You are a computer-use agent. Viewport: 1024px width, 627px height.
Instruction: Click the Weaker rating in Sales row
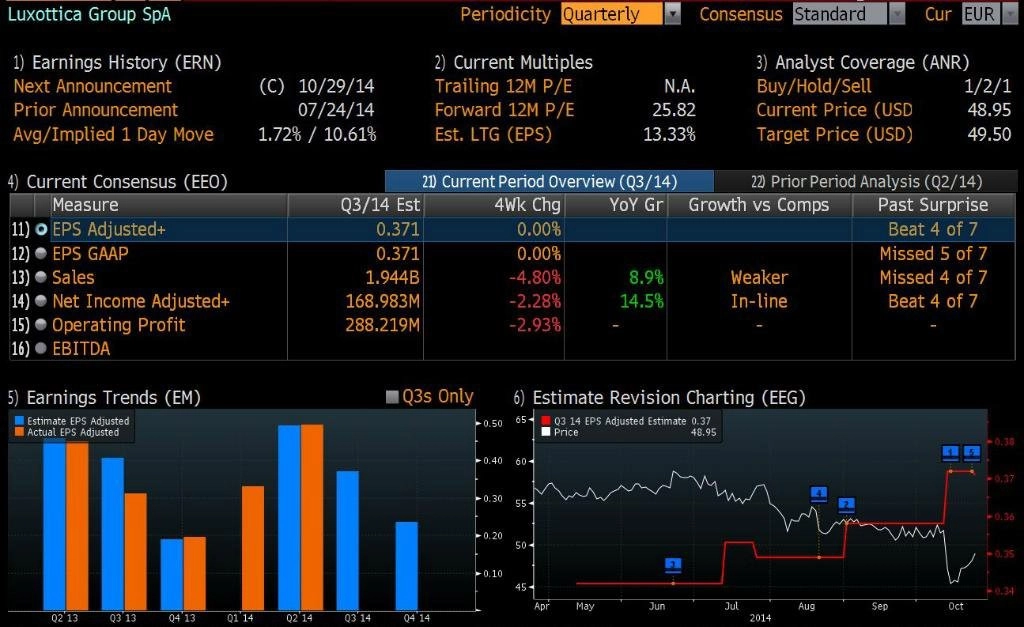point(759,278)
